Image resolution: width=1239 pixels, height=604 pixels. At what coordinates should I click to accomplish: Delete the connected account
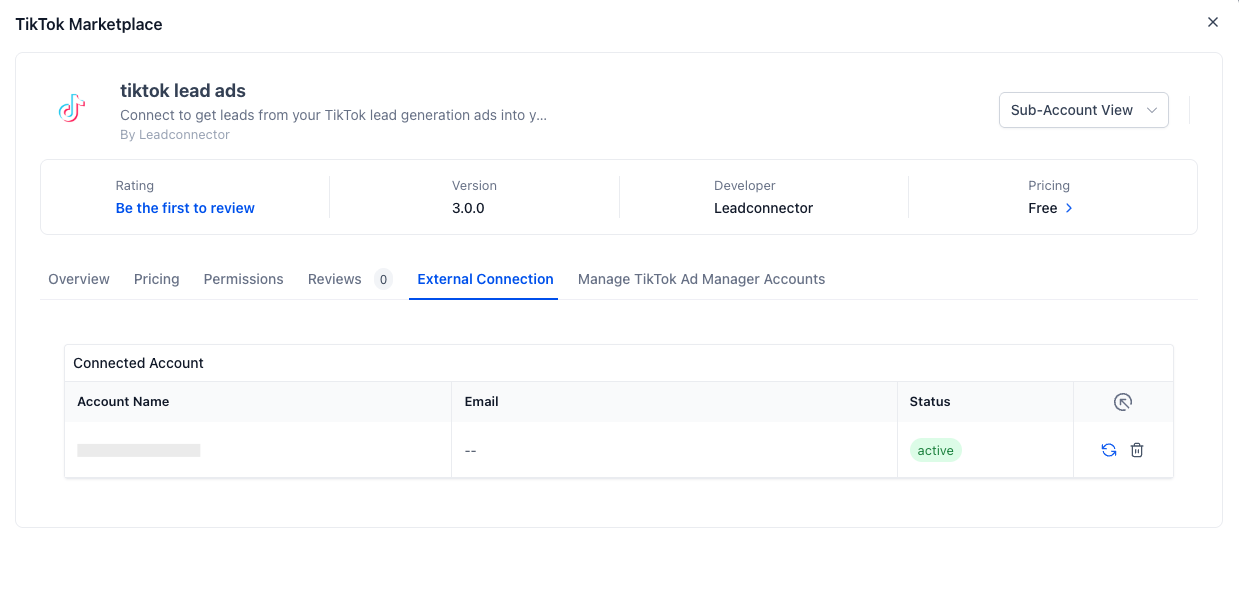(1137, 450)
